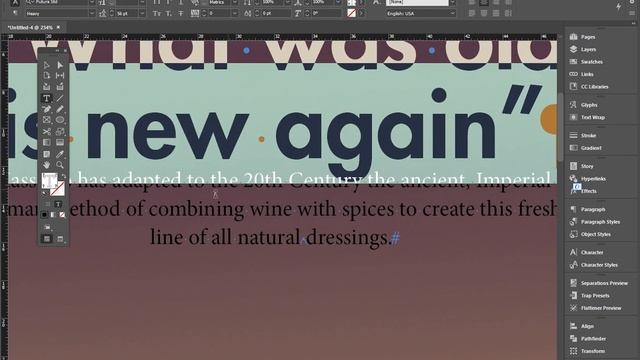Open the Effects panel icon
Image resolution: width=640 pixels, height=360 pixels.
point(573,191)
